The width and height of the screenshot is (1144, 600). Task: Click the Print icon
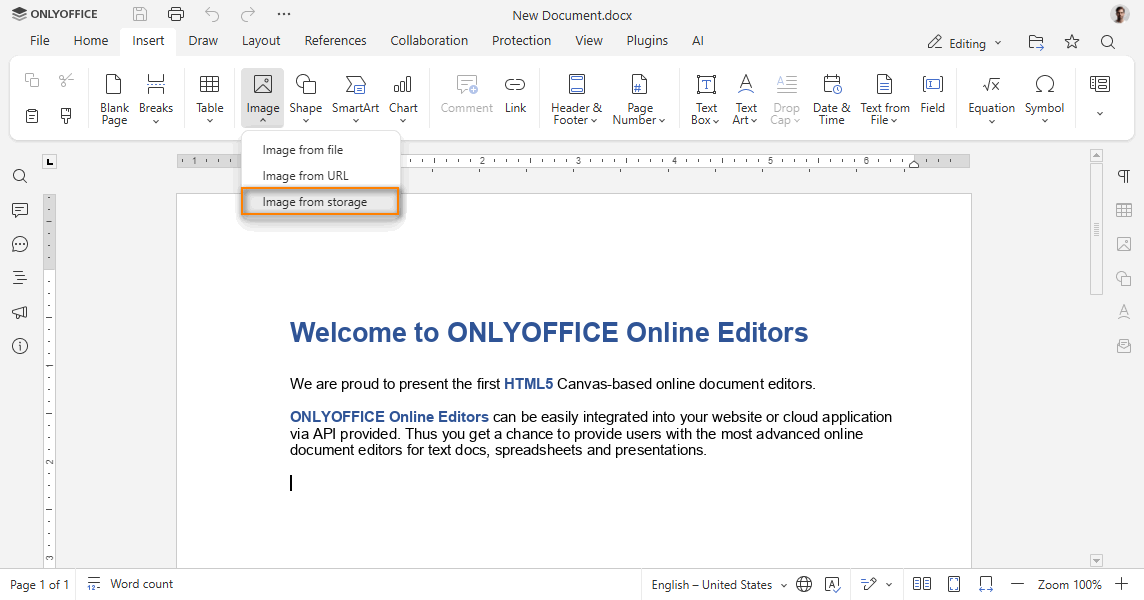pos(176,14)
